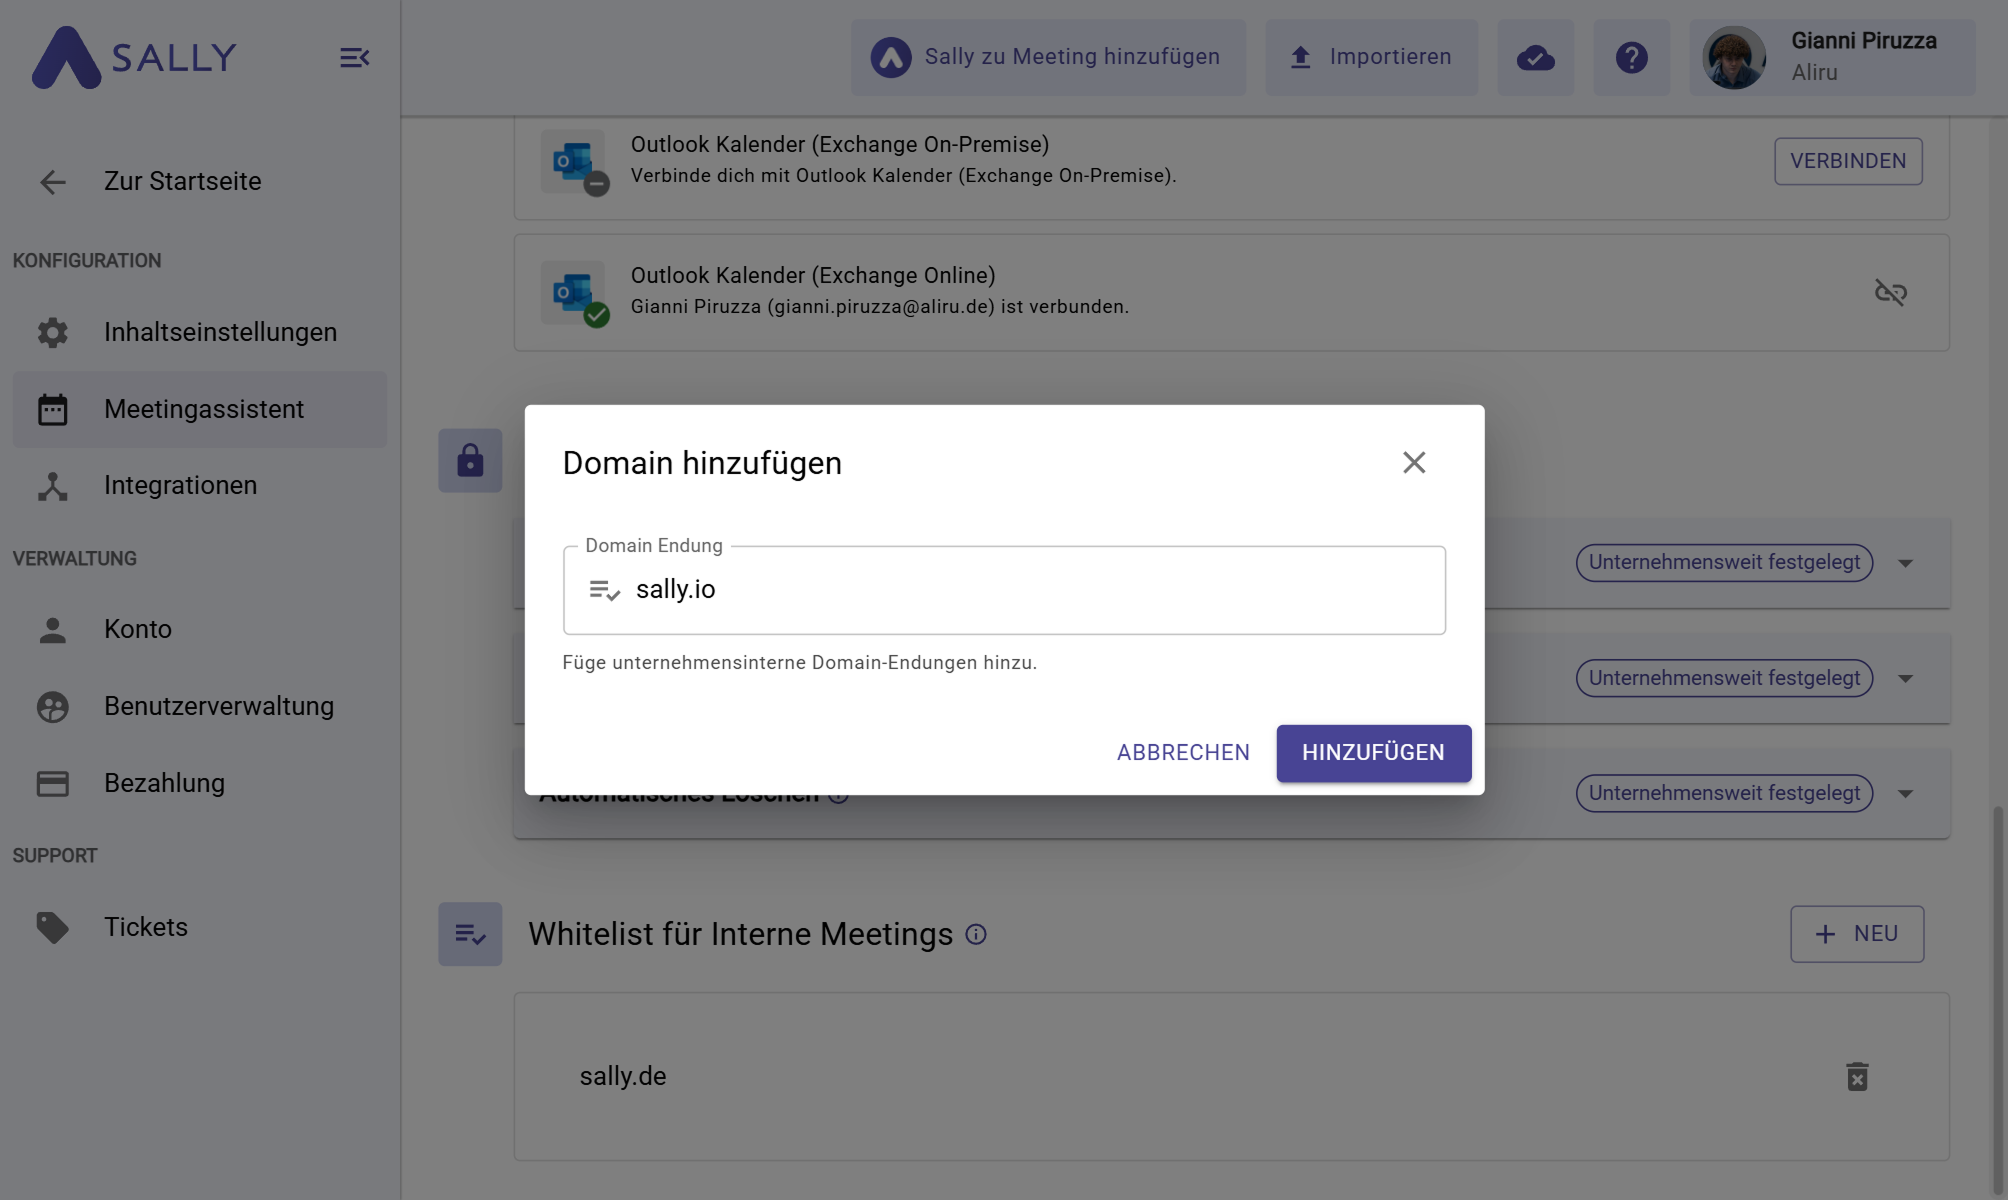Click sally.de whitelist entry text

(623, 1076)
